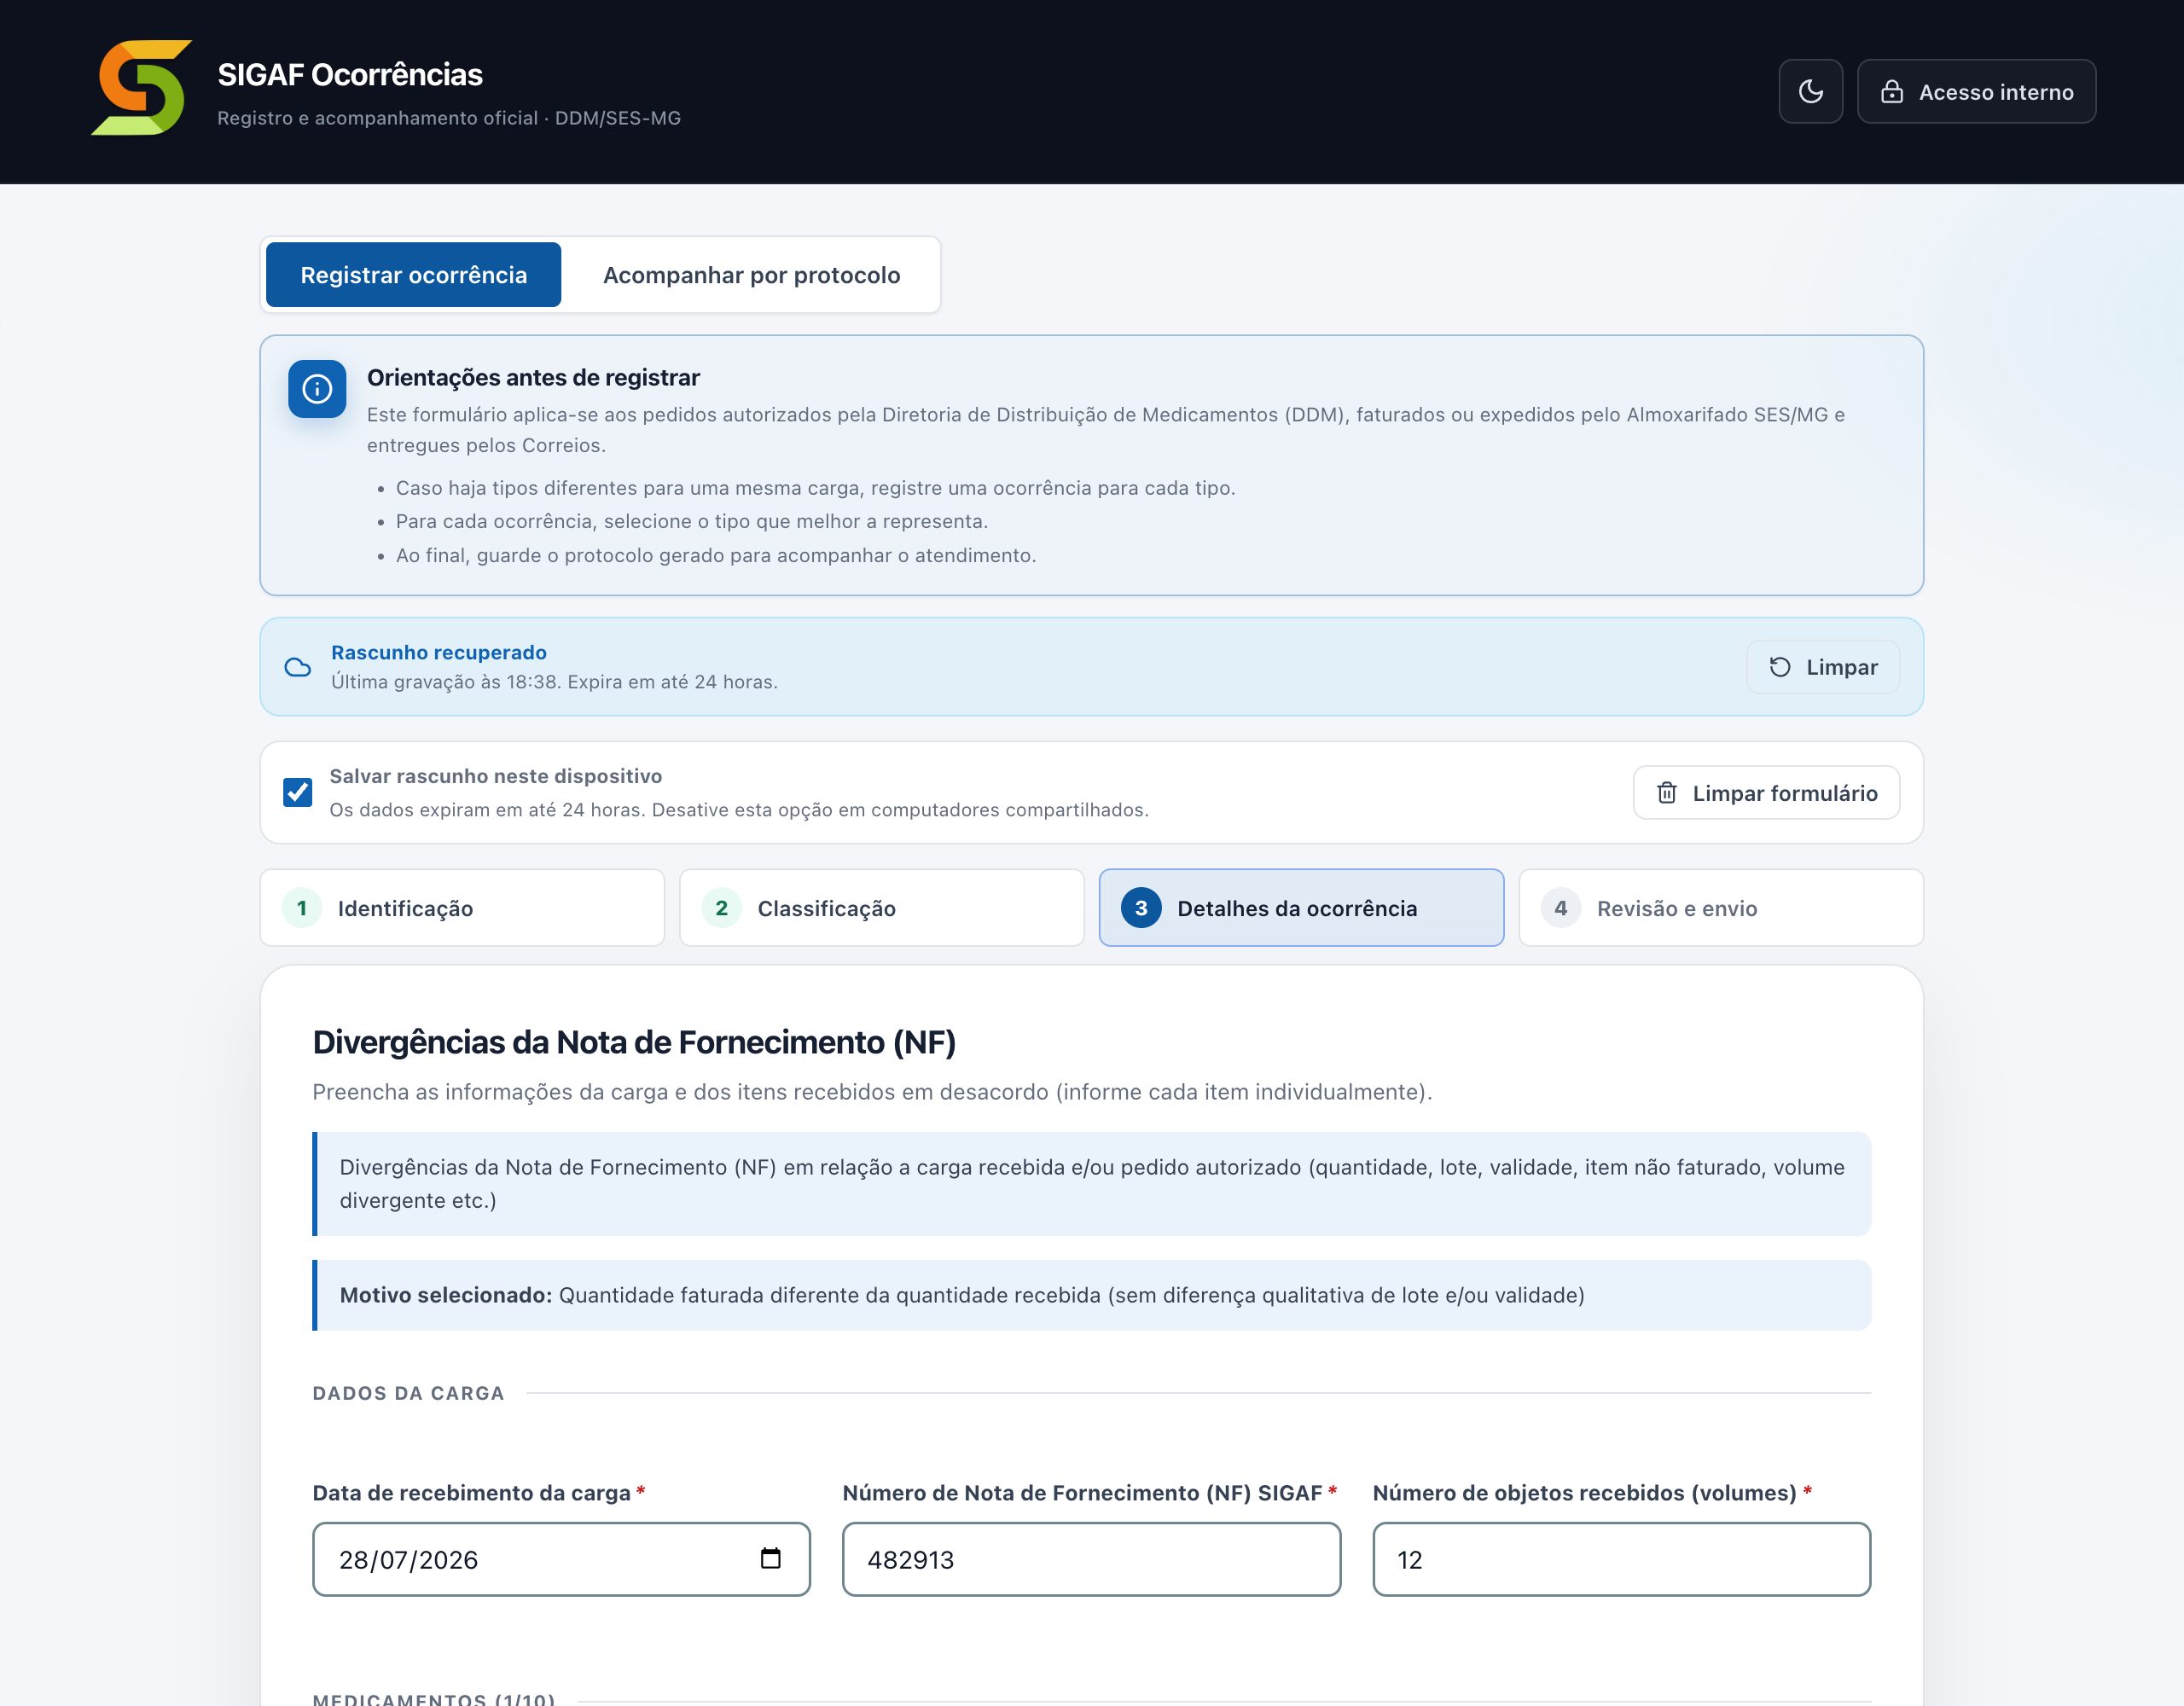Click the DADOS DA CARGA section label

pos(408,1394)
